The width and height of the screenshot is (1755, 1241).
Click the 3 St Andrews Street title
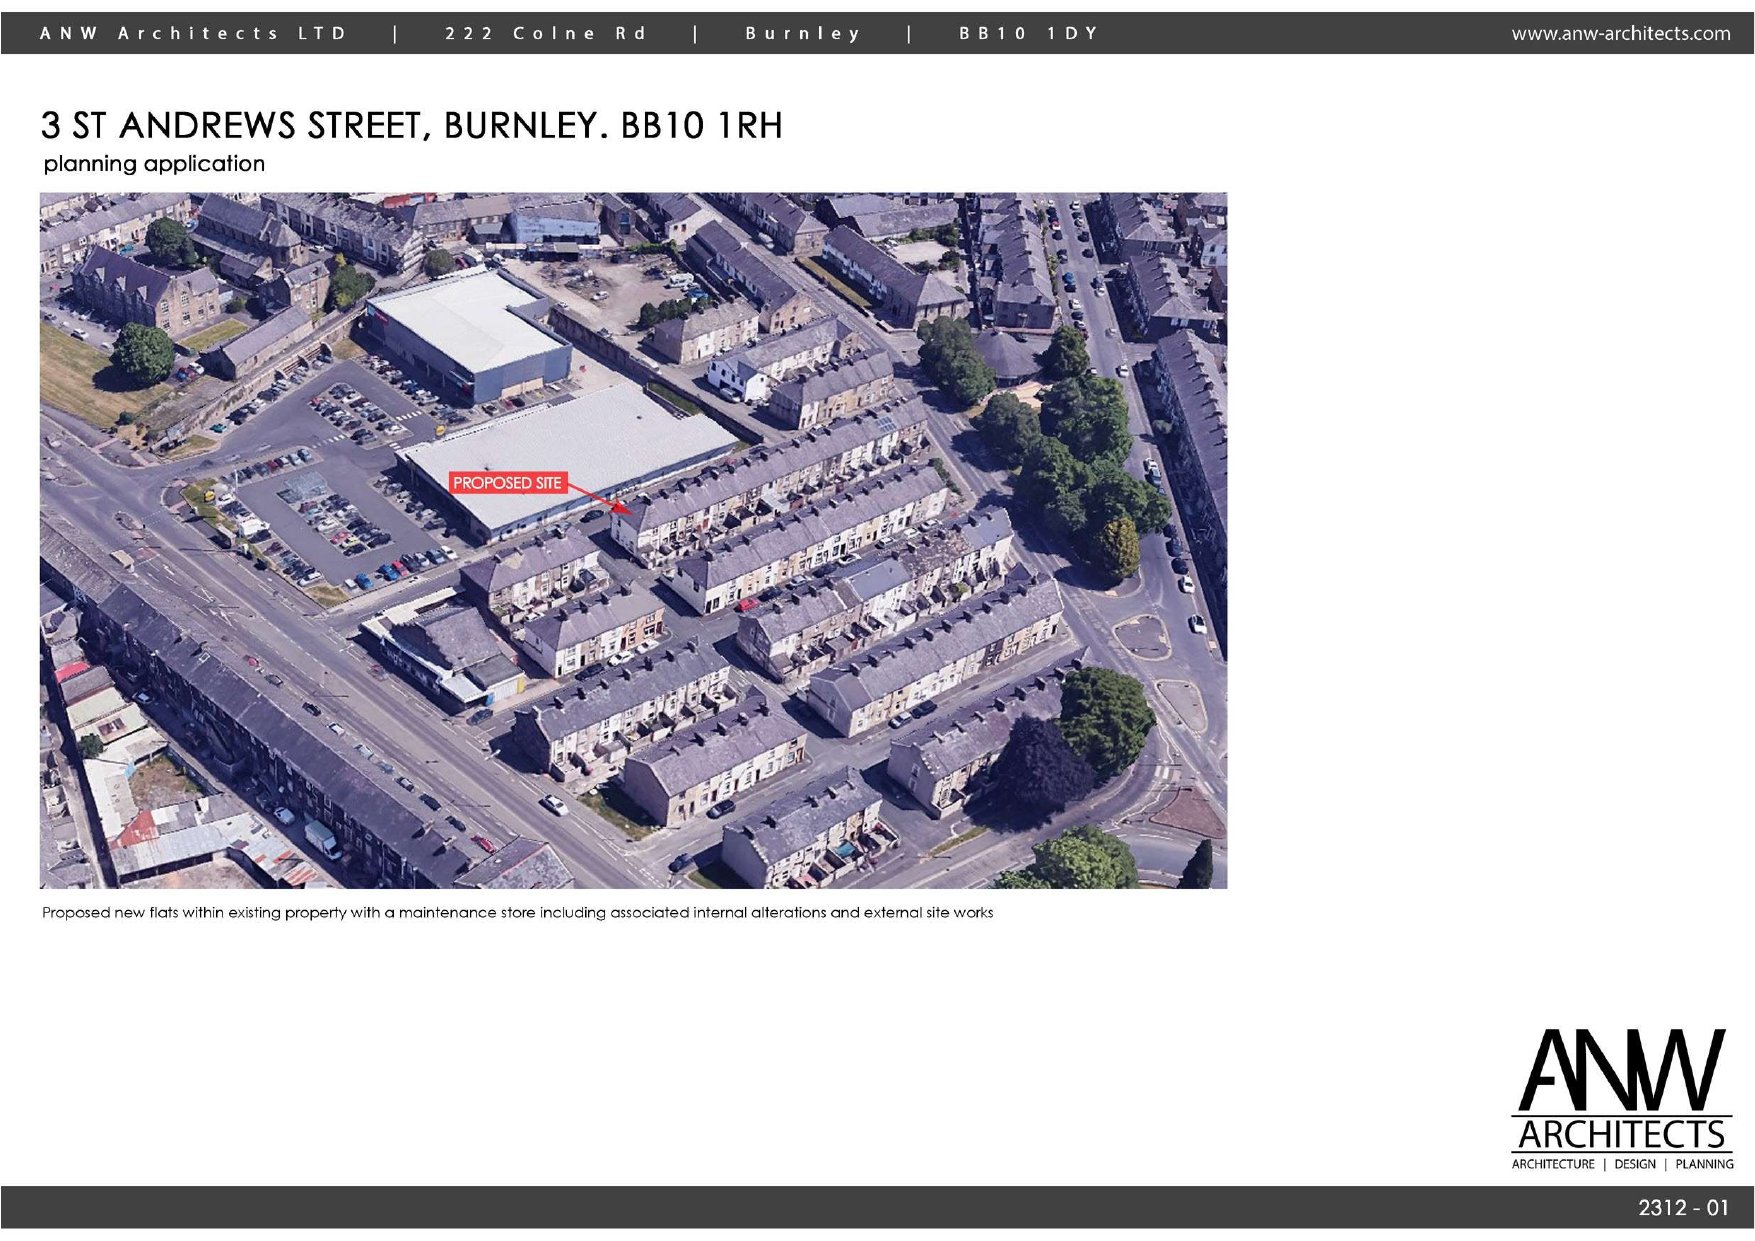pos(411,126)
